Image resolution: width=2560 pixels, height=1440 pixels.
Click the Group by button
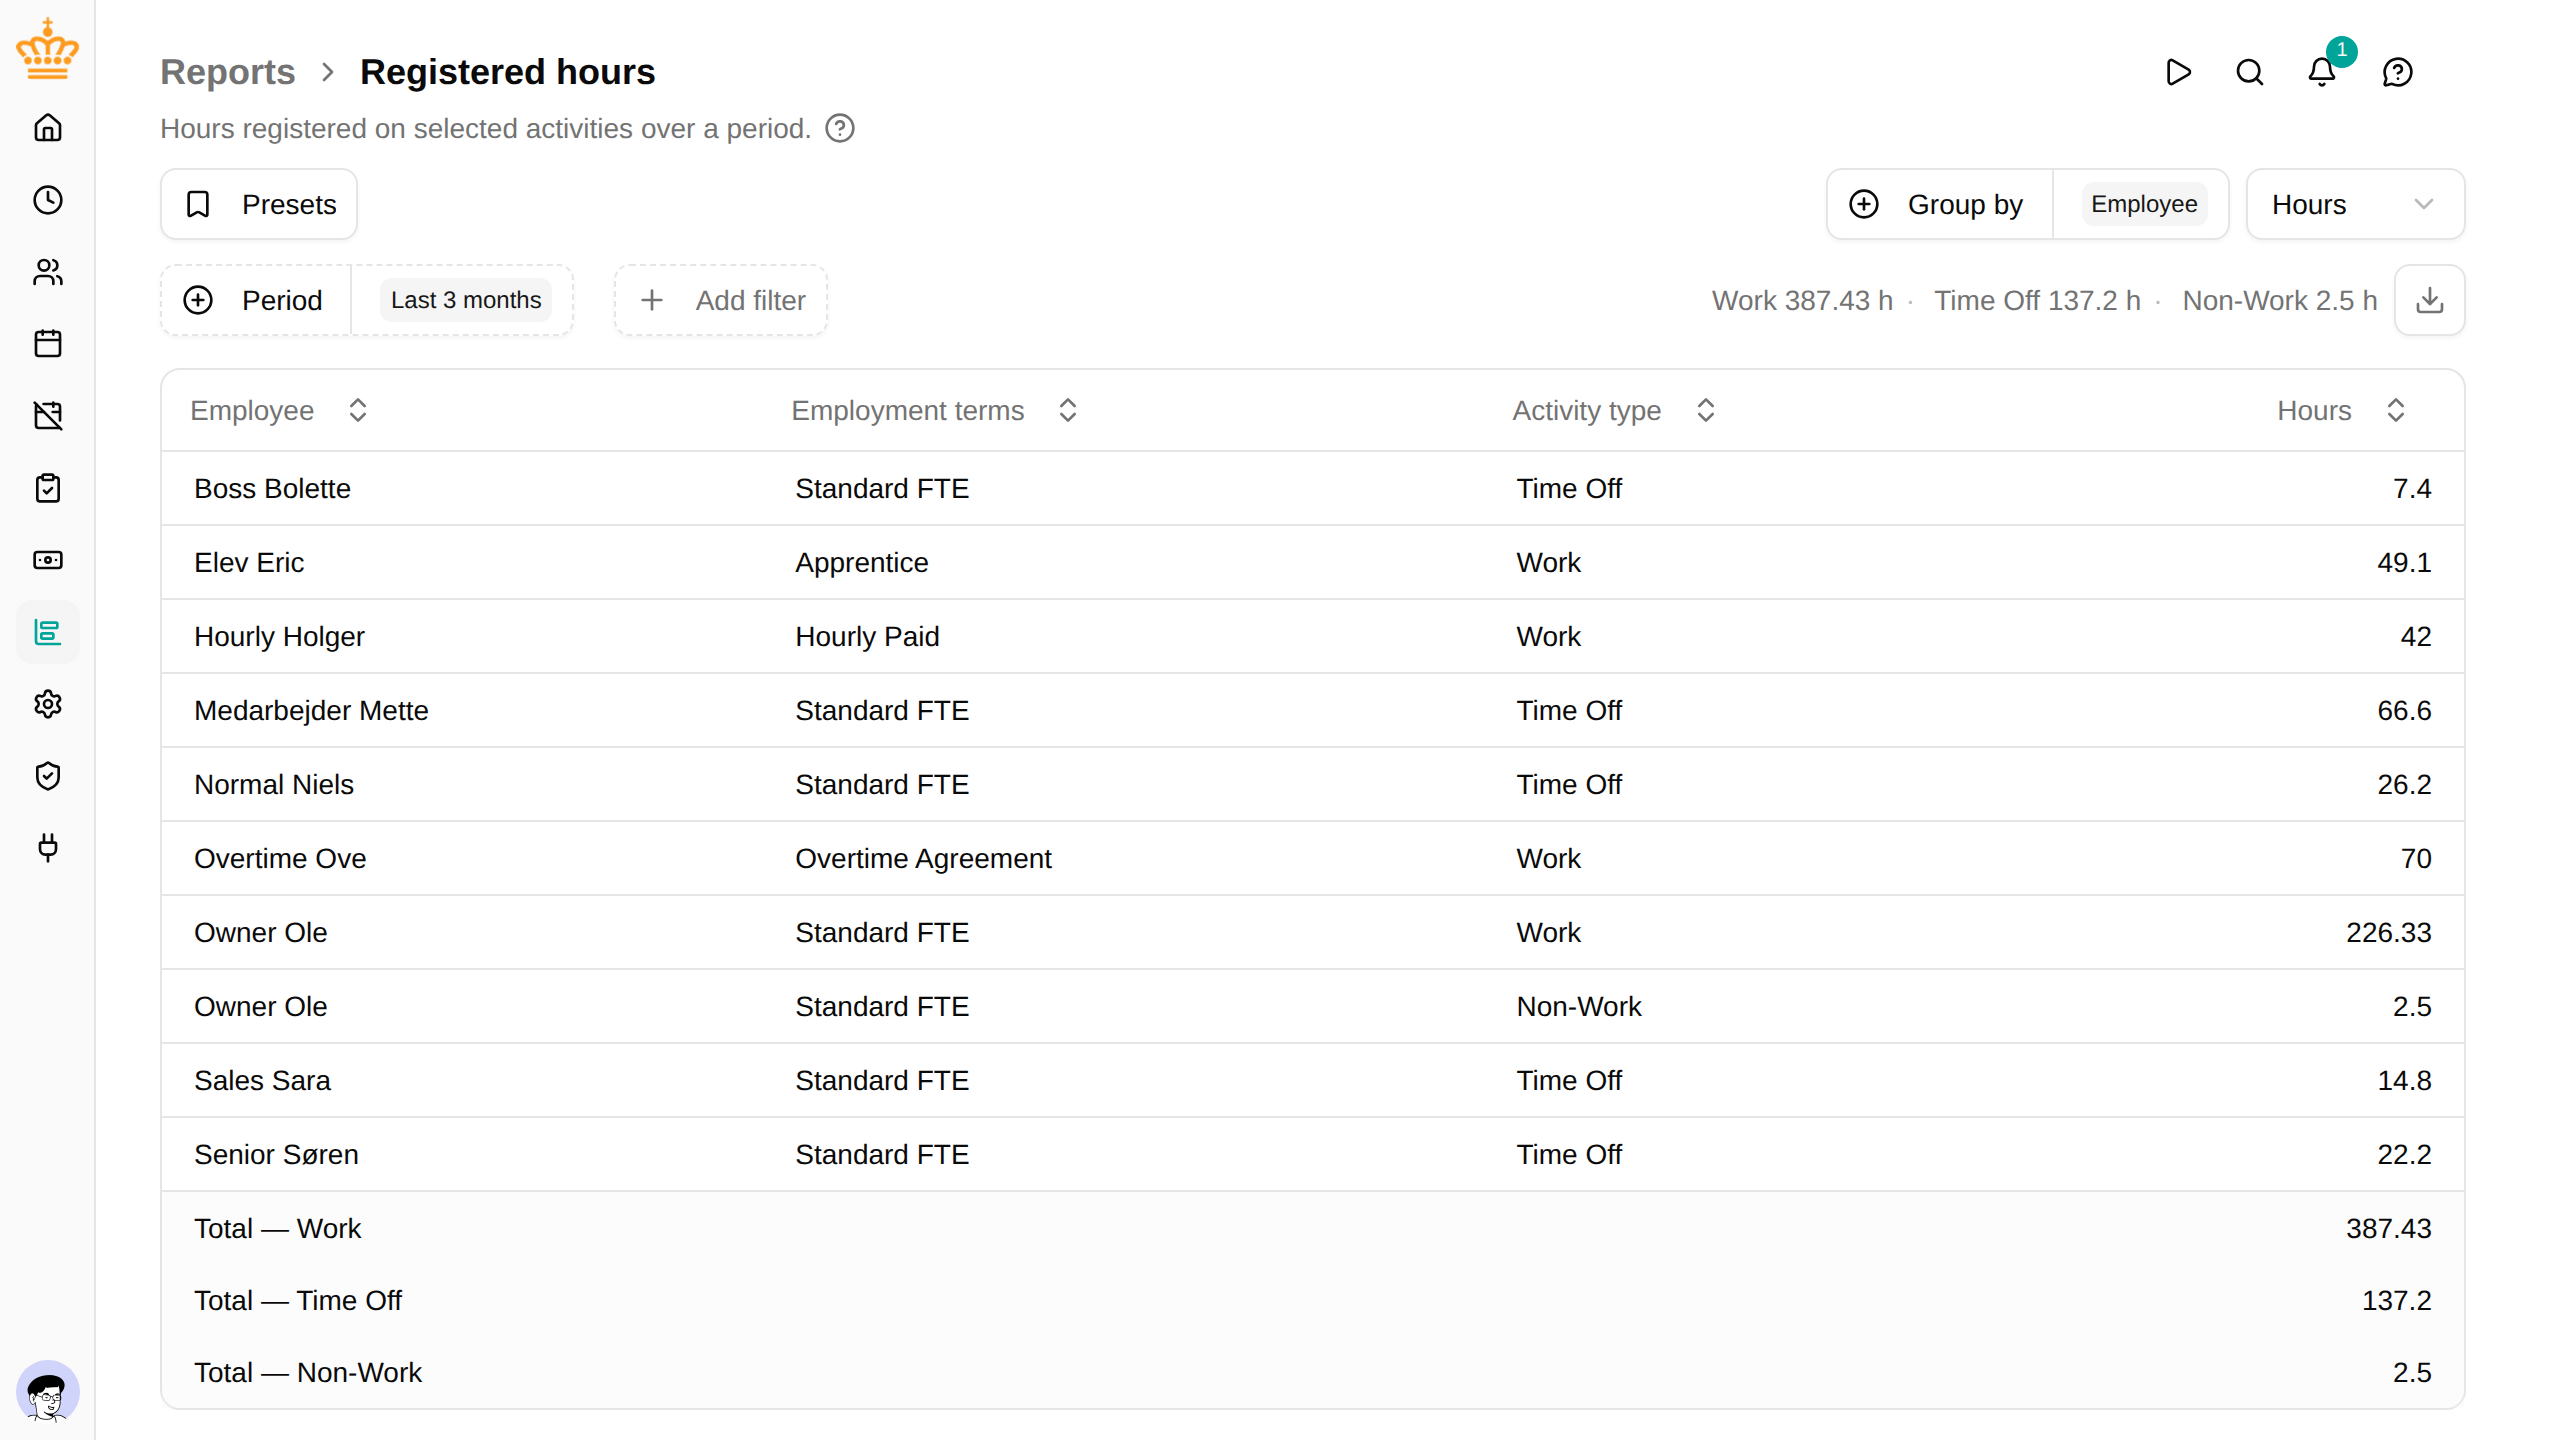pos(1940,204)
